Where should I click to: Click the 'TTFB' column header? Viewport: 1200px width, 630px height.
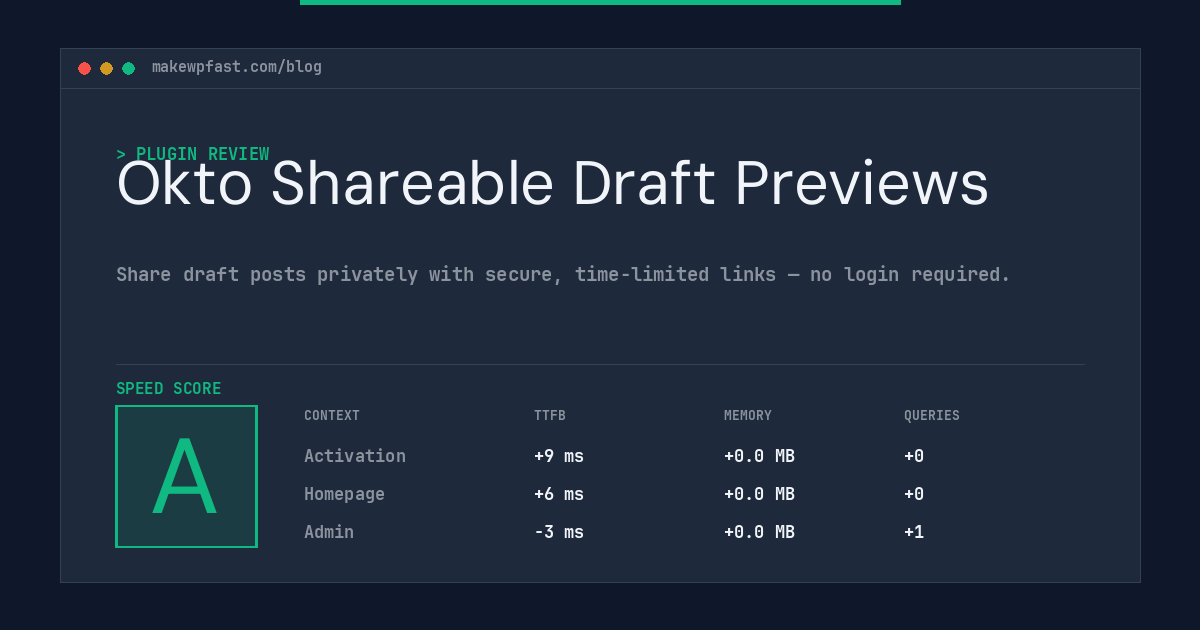tap(550, 415)
